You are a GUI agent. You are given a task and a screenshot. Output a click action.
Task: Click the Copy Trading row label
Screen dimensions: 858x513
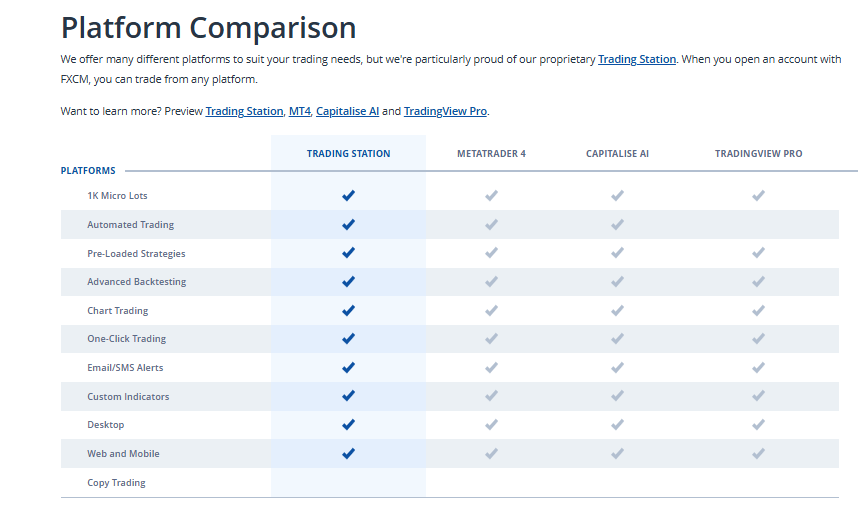116,482
